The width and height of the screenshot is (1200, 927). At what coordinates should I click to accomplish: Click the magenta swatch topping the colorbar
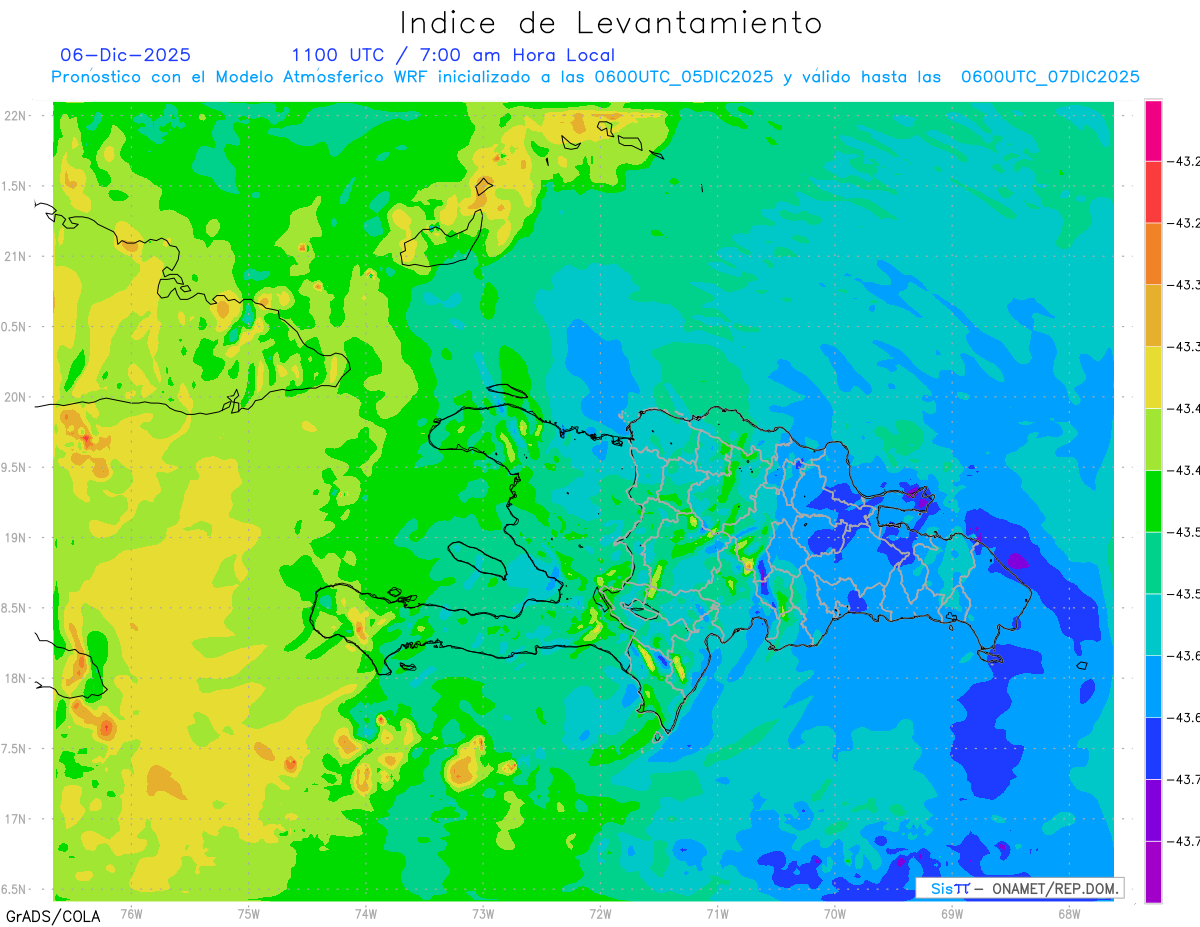[1153, 130]
